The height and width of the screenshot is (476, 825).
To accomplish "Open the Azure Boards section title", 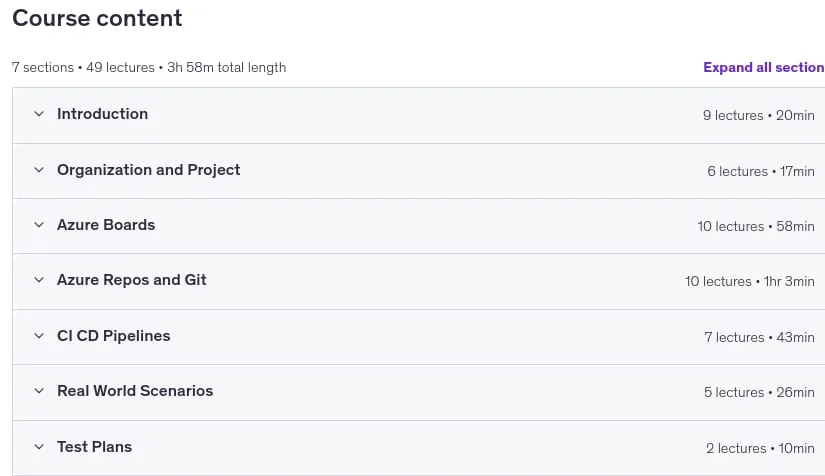I will pyautogui.click(x=106, y=225).
